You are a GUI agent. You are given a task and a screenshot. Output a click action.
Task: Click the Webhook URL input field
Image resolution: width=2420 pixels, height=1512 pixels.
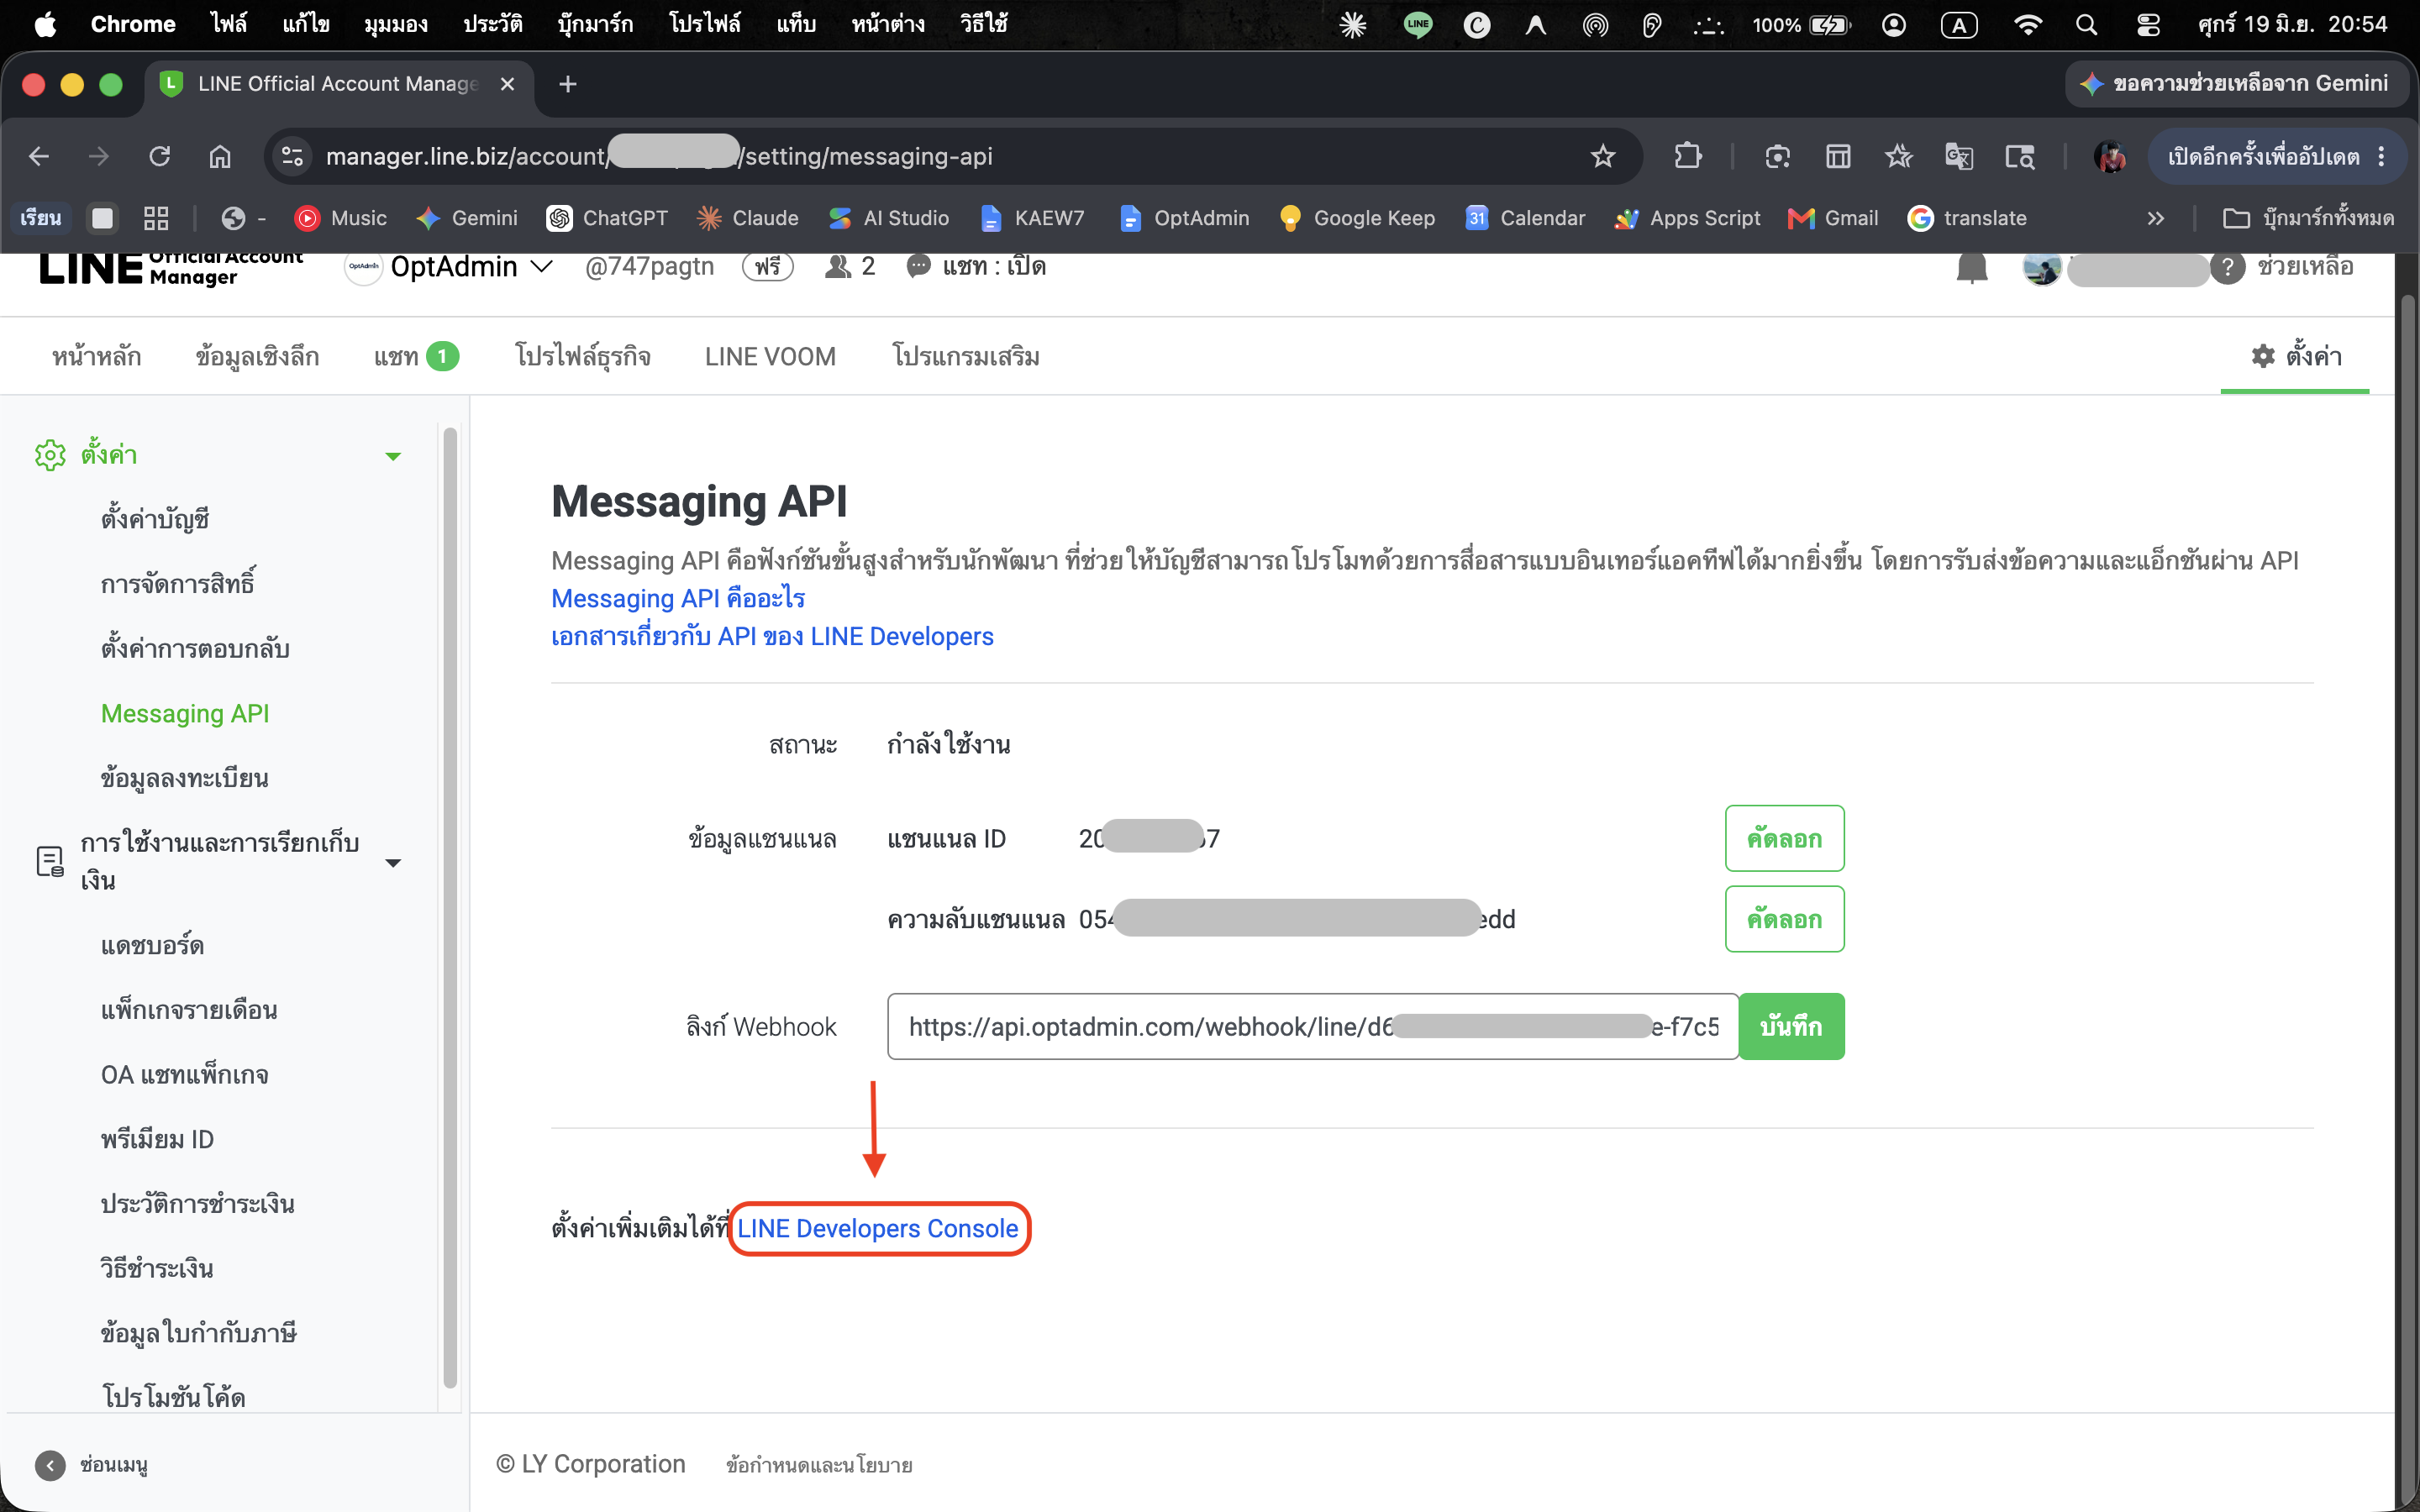point(1312,1026)
